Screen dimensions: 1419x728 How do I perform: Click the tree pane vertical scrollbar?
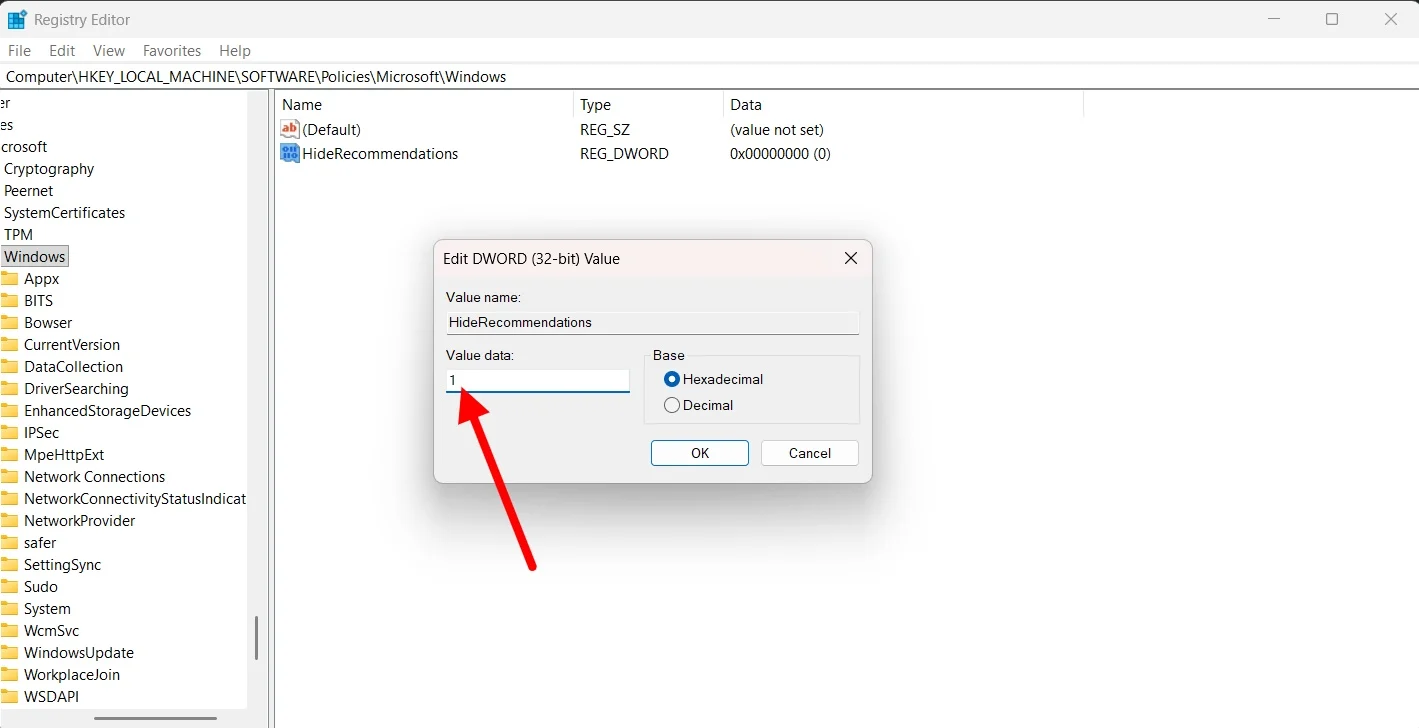tap(256, 637)
